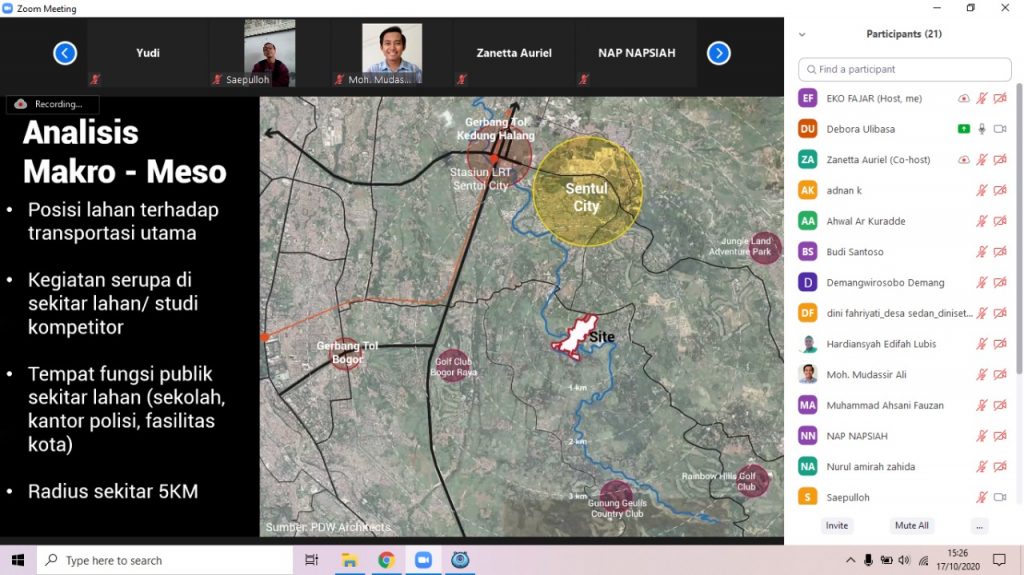Click Zanetta Auriel's recording indicator icon
This screenshot has width=1024, height=575.
pyautogui.click(x=963, y=160)
